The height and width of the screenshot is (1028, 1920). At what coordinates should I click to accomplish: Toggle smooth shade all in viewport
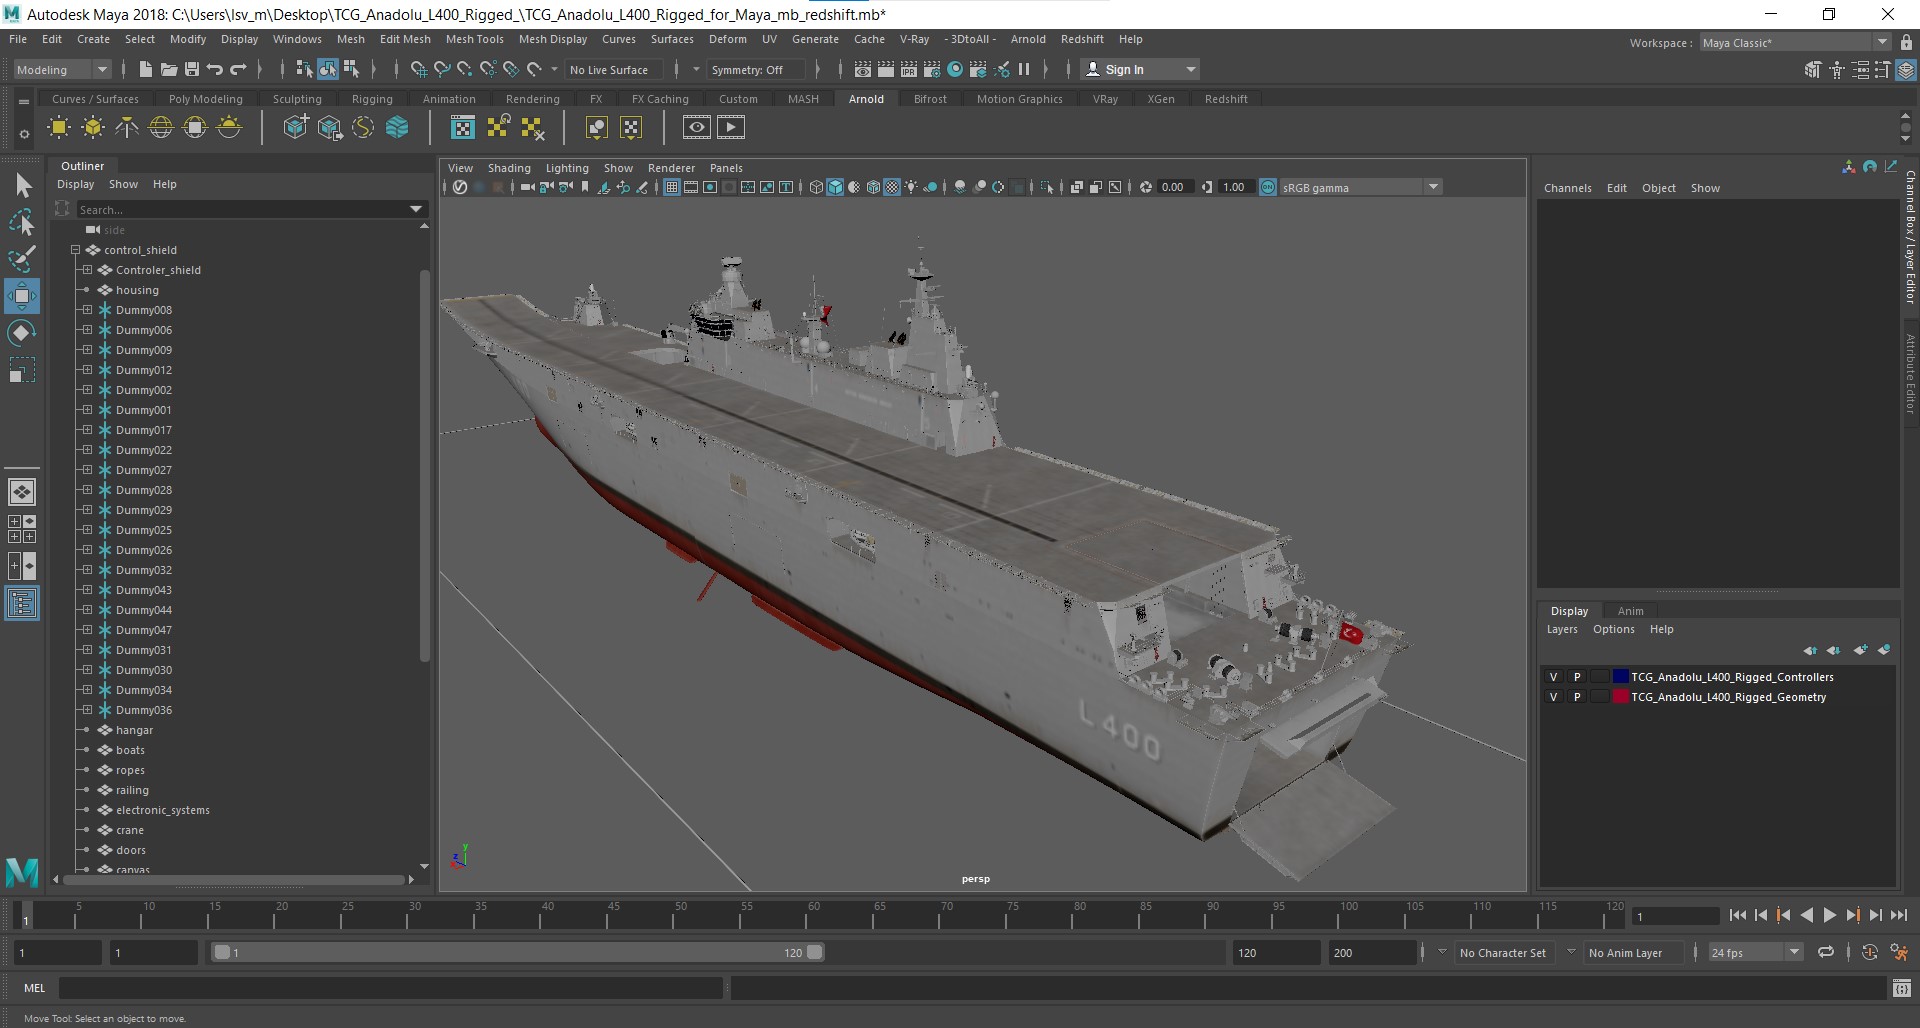[x=835, y=187]
